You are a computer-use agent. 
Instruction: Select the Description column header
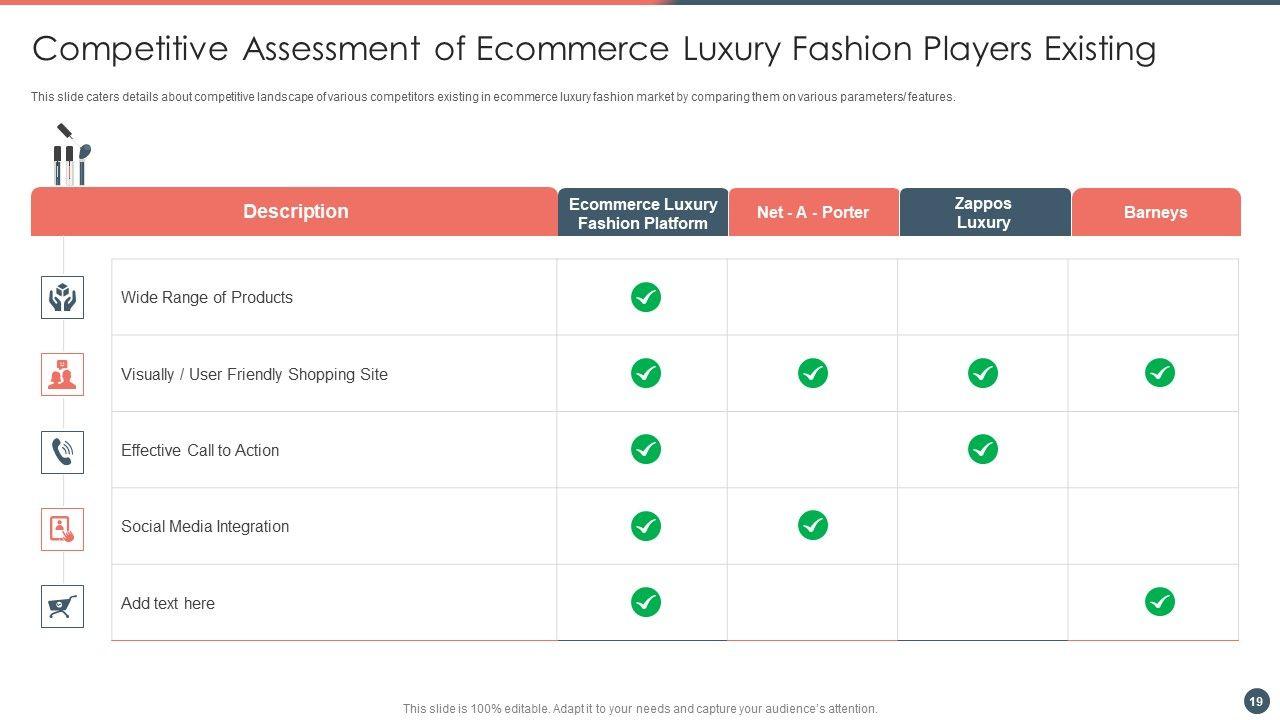coord(294,211)
